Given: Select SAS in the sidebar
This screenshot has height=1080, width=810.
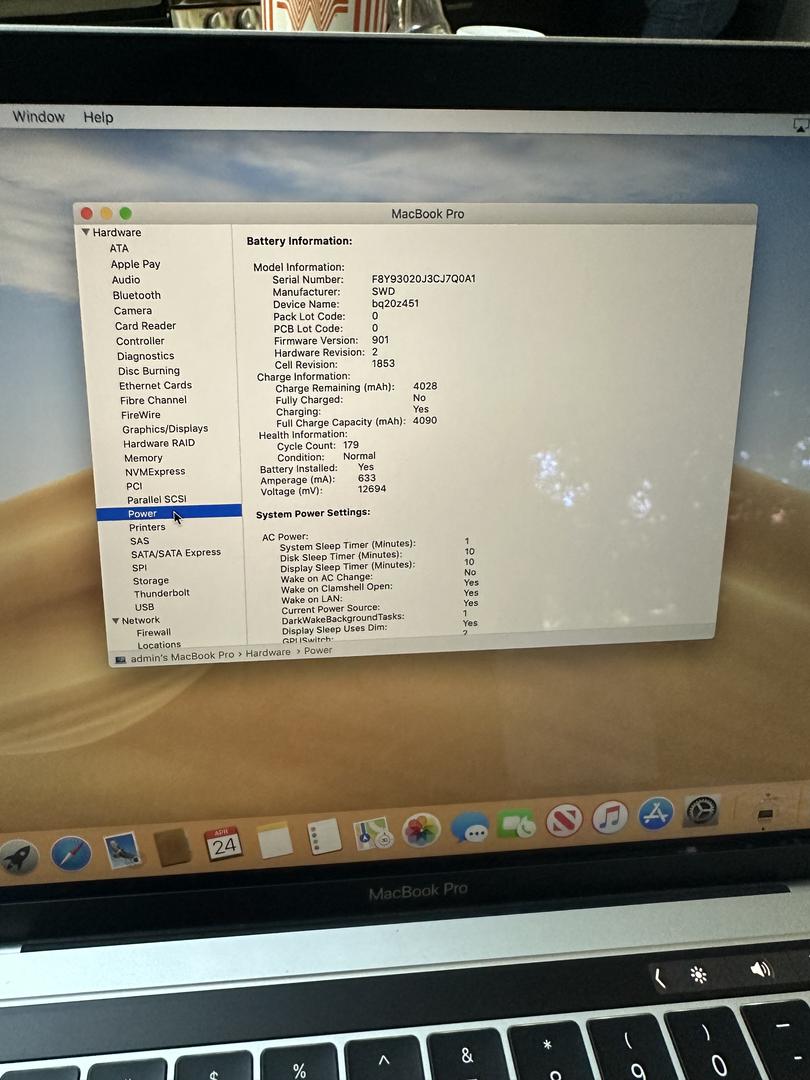Looking at the screenshot, I should coord(139,541).
